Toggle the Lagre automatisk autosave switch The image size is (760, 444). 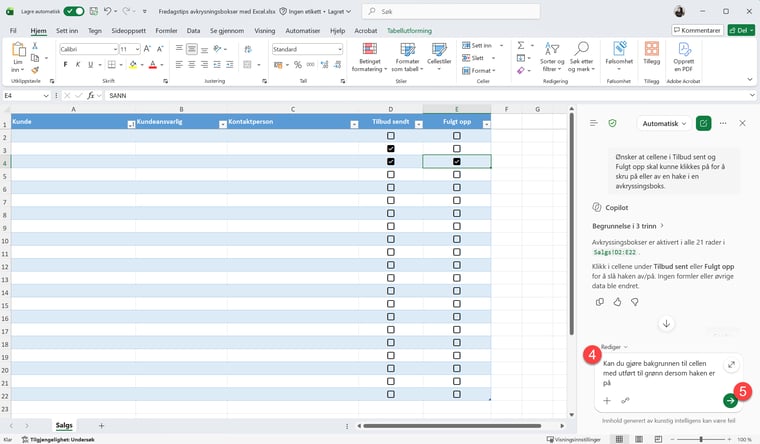(74, 11)
